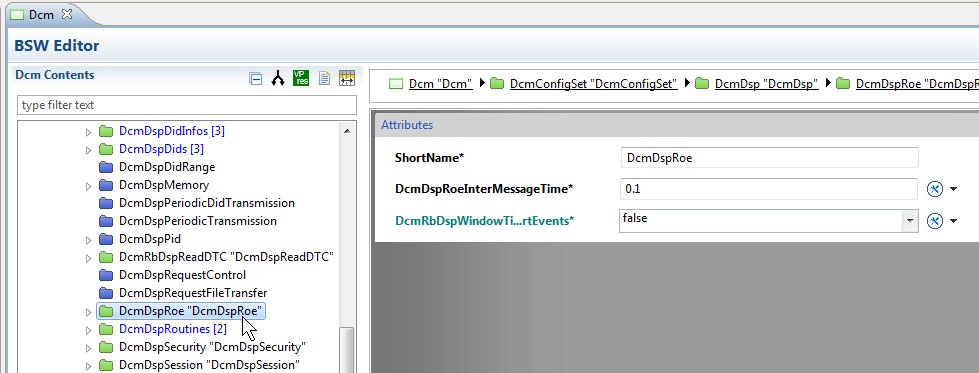This screenshot has height=373, width=979.
Task: Open arrow menu next to DcmRbDspWindowTi...rtEvents tools icon
Action: point(953,221)
